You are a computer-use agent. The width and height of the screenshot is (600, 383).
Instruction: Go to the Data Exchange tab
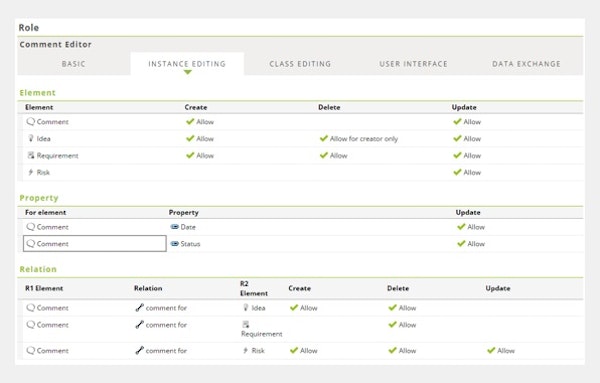[x=526, y=64]
